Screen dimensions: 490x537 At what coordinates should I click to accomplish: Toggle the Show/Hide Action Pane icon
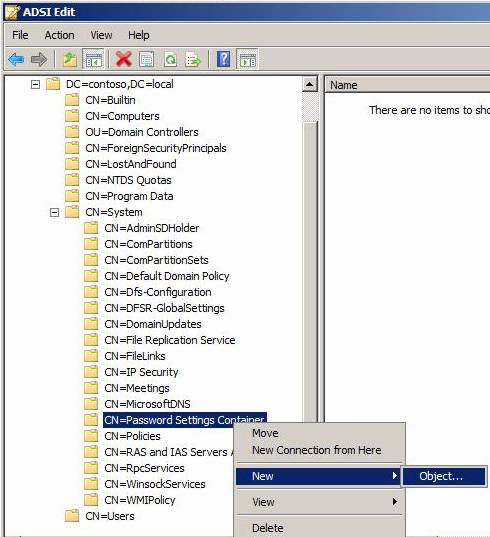247,60
